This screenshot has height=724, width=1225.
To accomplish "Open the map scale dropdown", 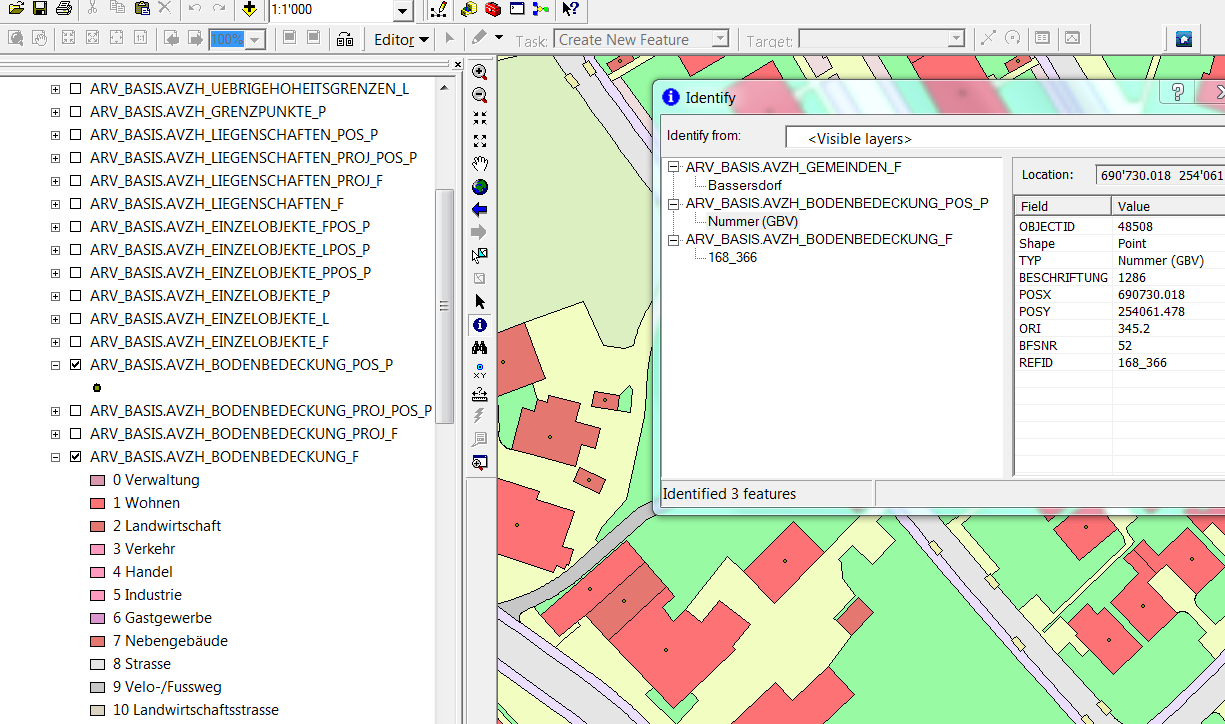I will [402, 12].
